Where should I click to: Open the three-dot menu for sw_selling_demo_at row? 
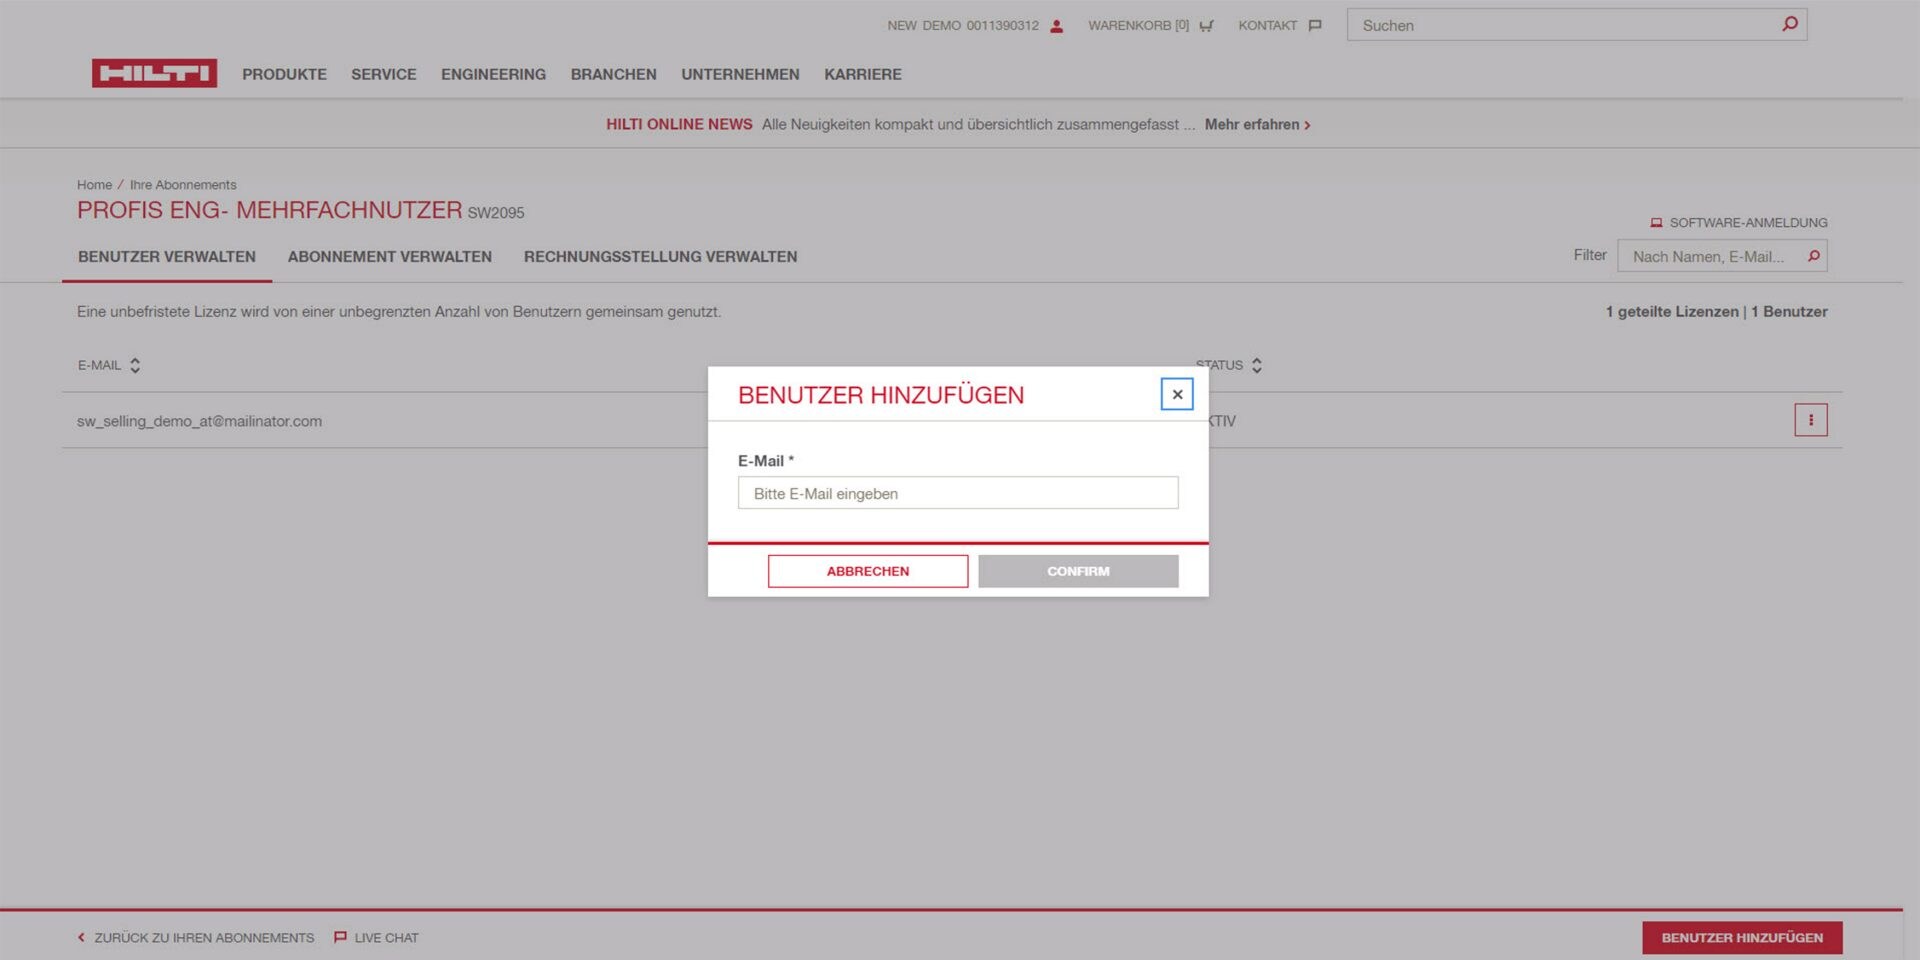pyautogui.click(x=1811, y=420)
